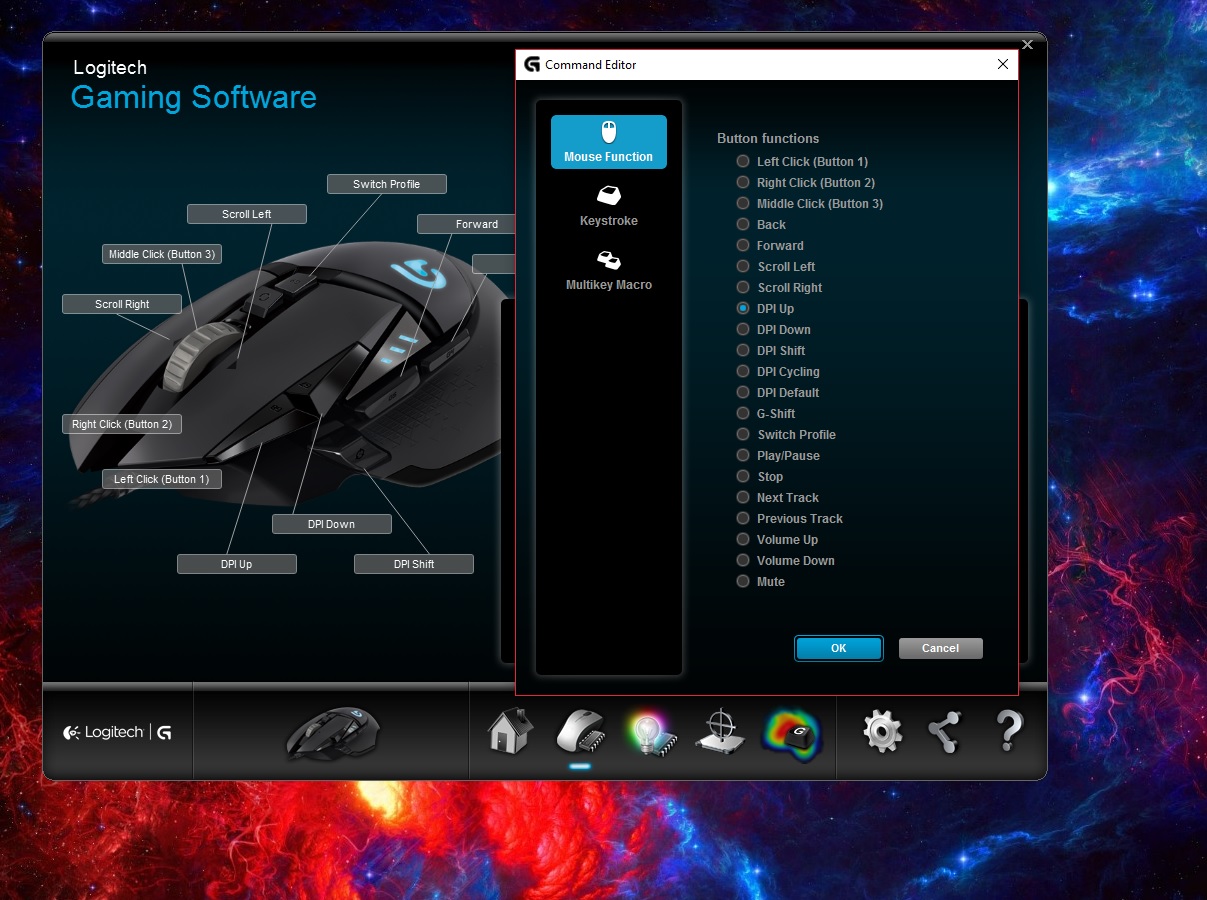Click the Left Click (Button 1) mouse label
The image size is (1207, 900).
point(162,479)
